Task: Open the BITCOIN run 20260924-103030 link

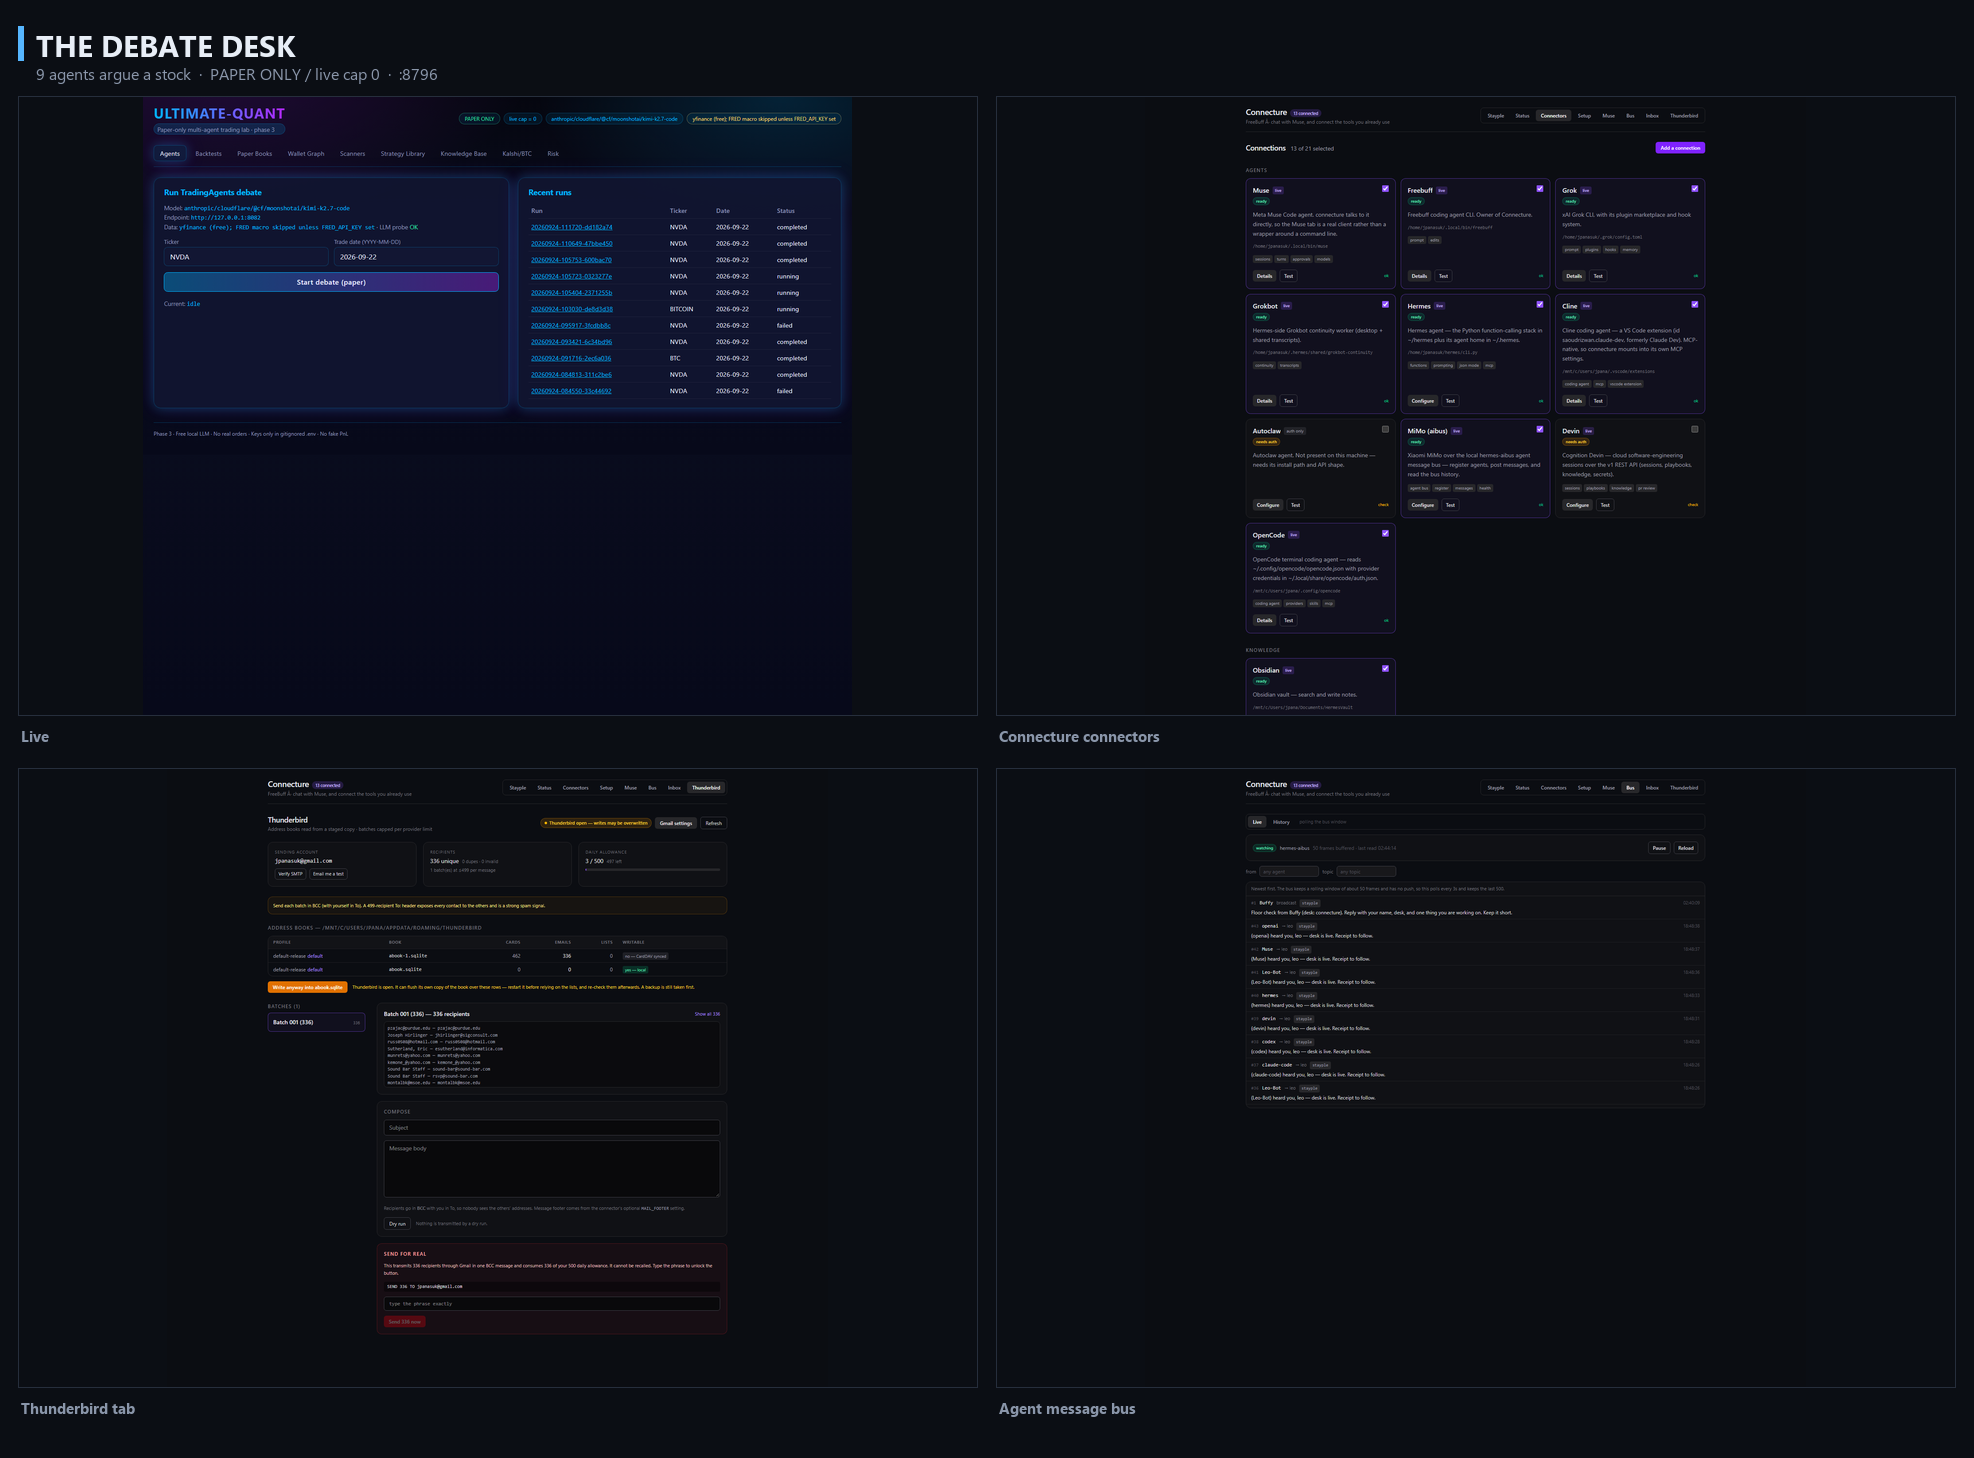Action: (x=571, y=309)
